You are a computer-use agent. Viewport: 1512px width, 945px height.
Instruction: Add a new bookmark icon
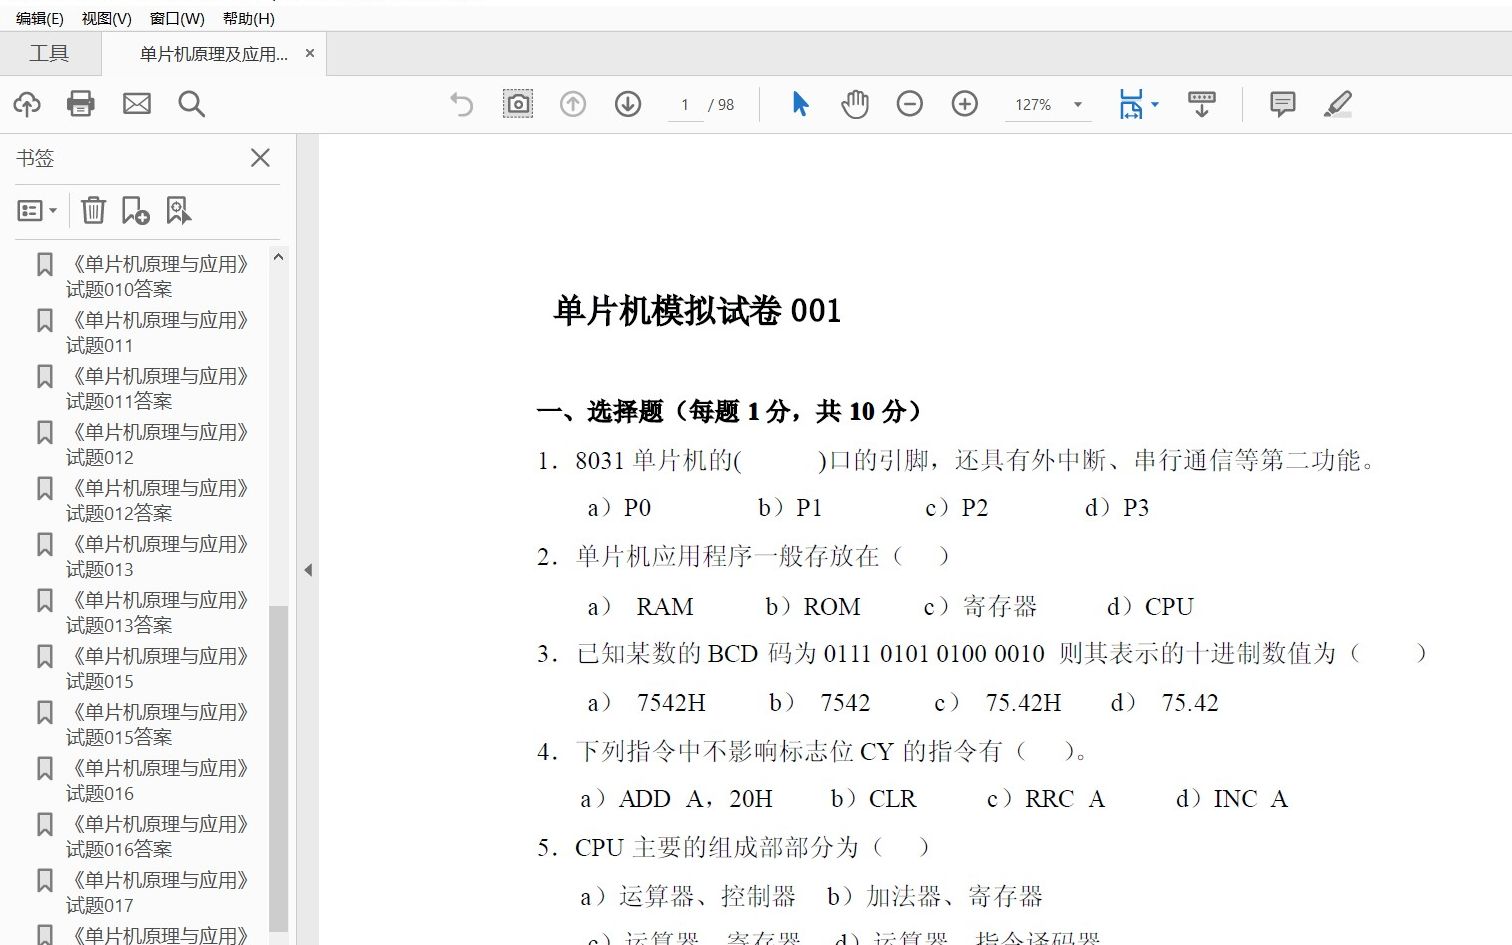point(135,210)
